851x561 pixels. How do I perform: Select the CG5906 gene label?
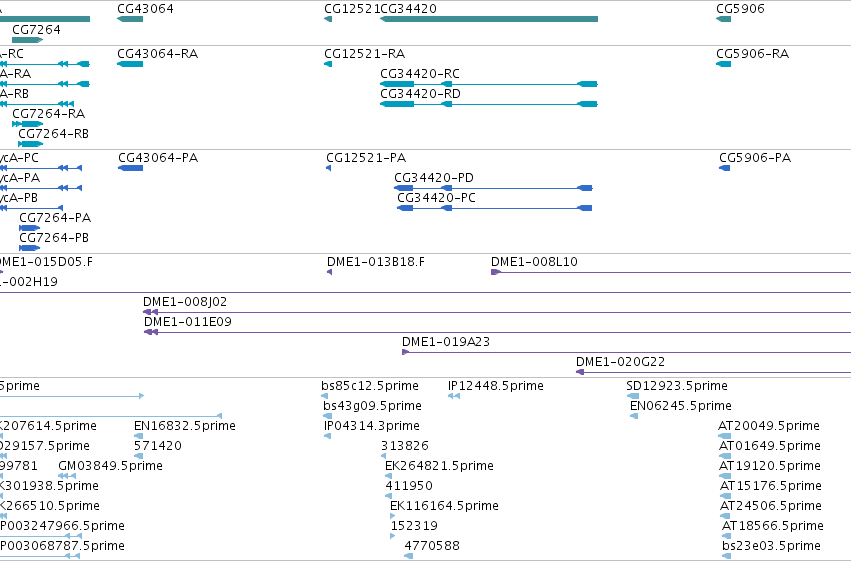pyautogui.click(x=740, y=9)
